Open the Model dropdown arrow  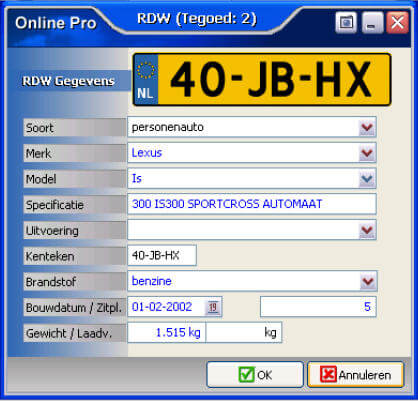367,179
